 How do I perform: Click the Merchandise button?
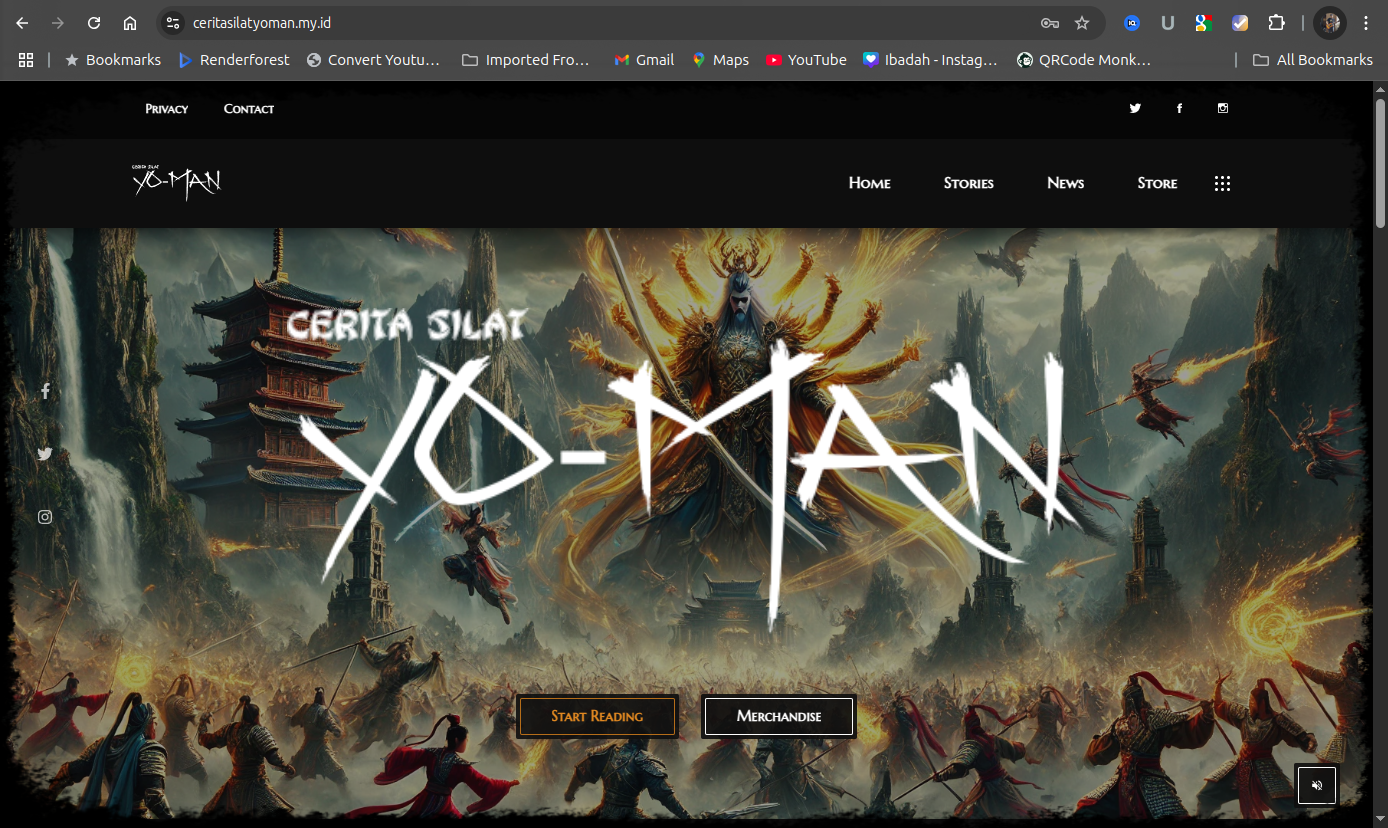coord(779,716)
